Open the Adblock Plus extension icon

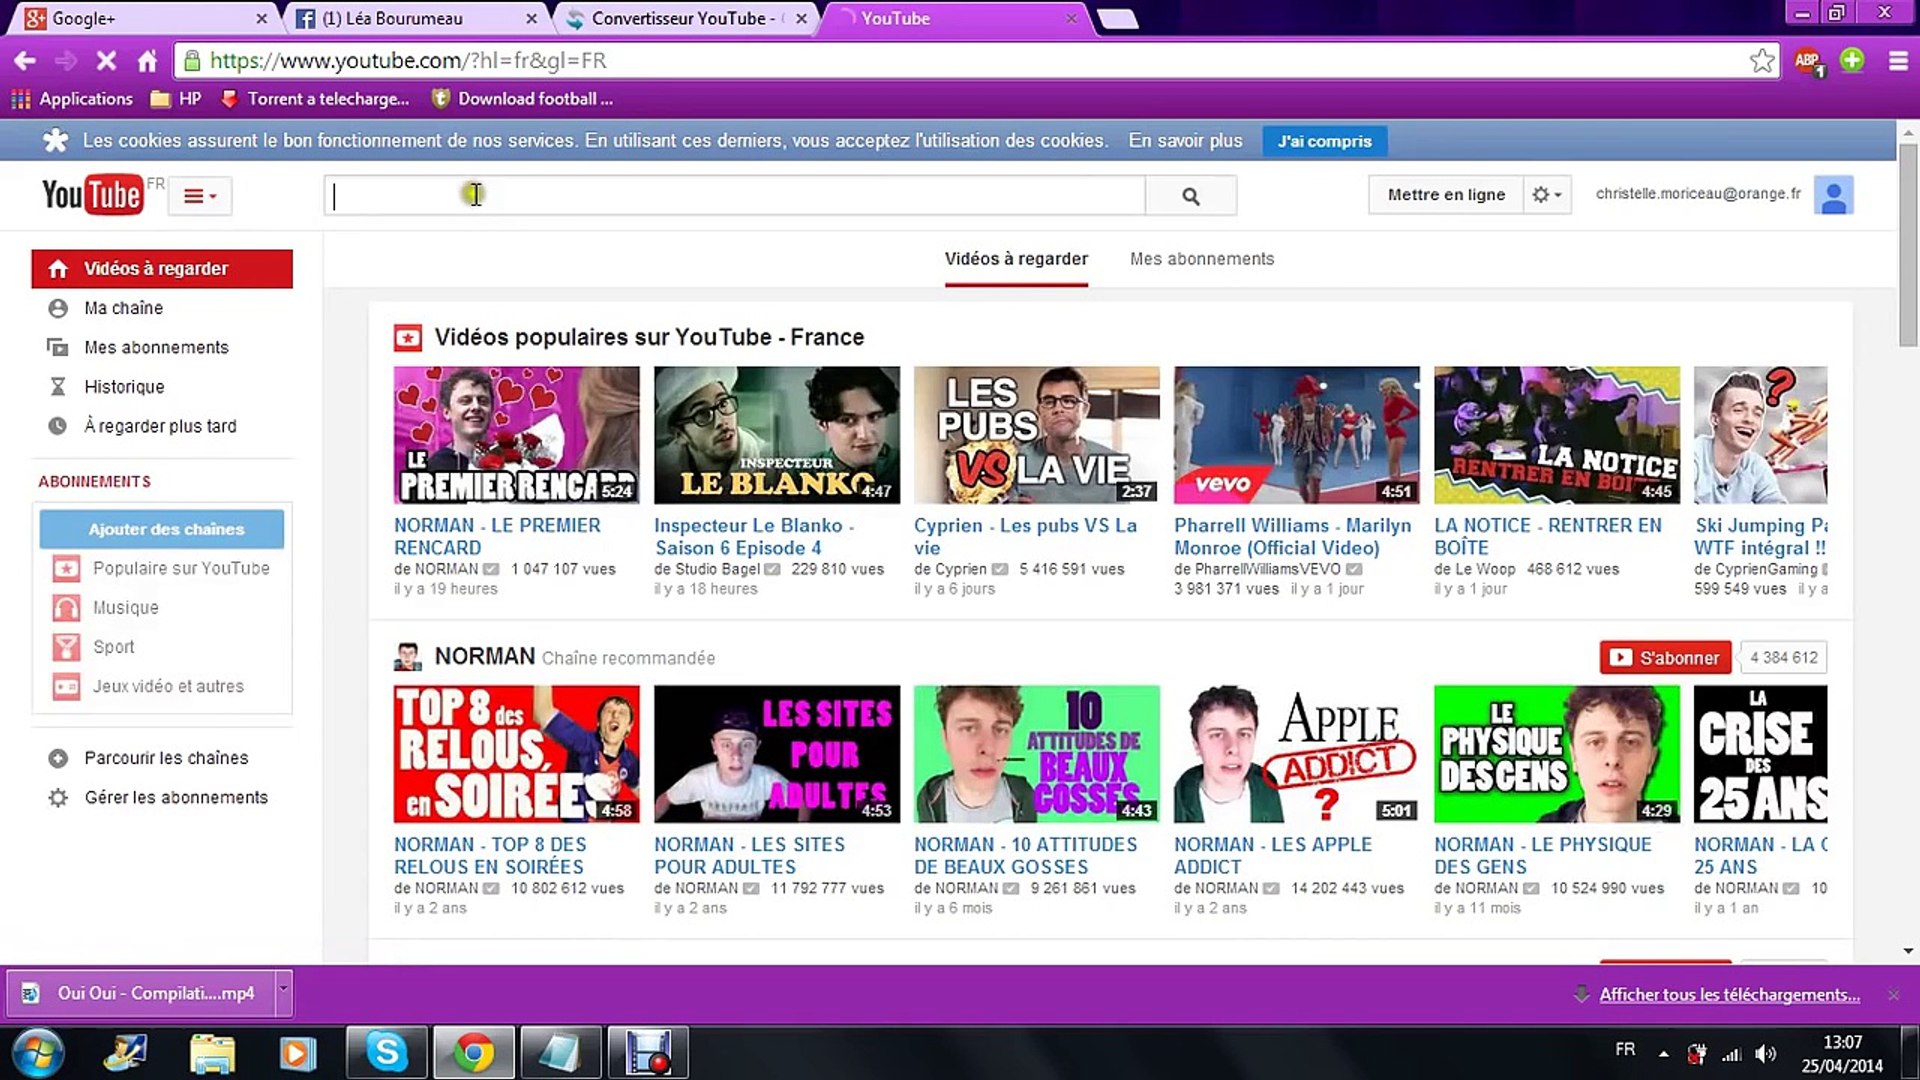[x=1807, y=61]
